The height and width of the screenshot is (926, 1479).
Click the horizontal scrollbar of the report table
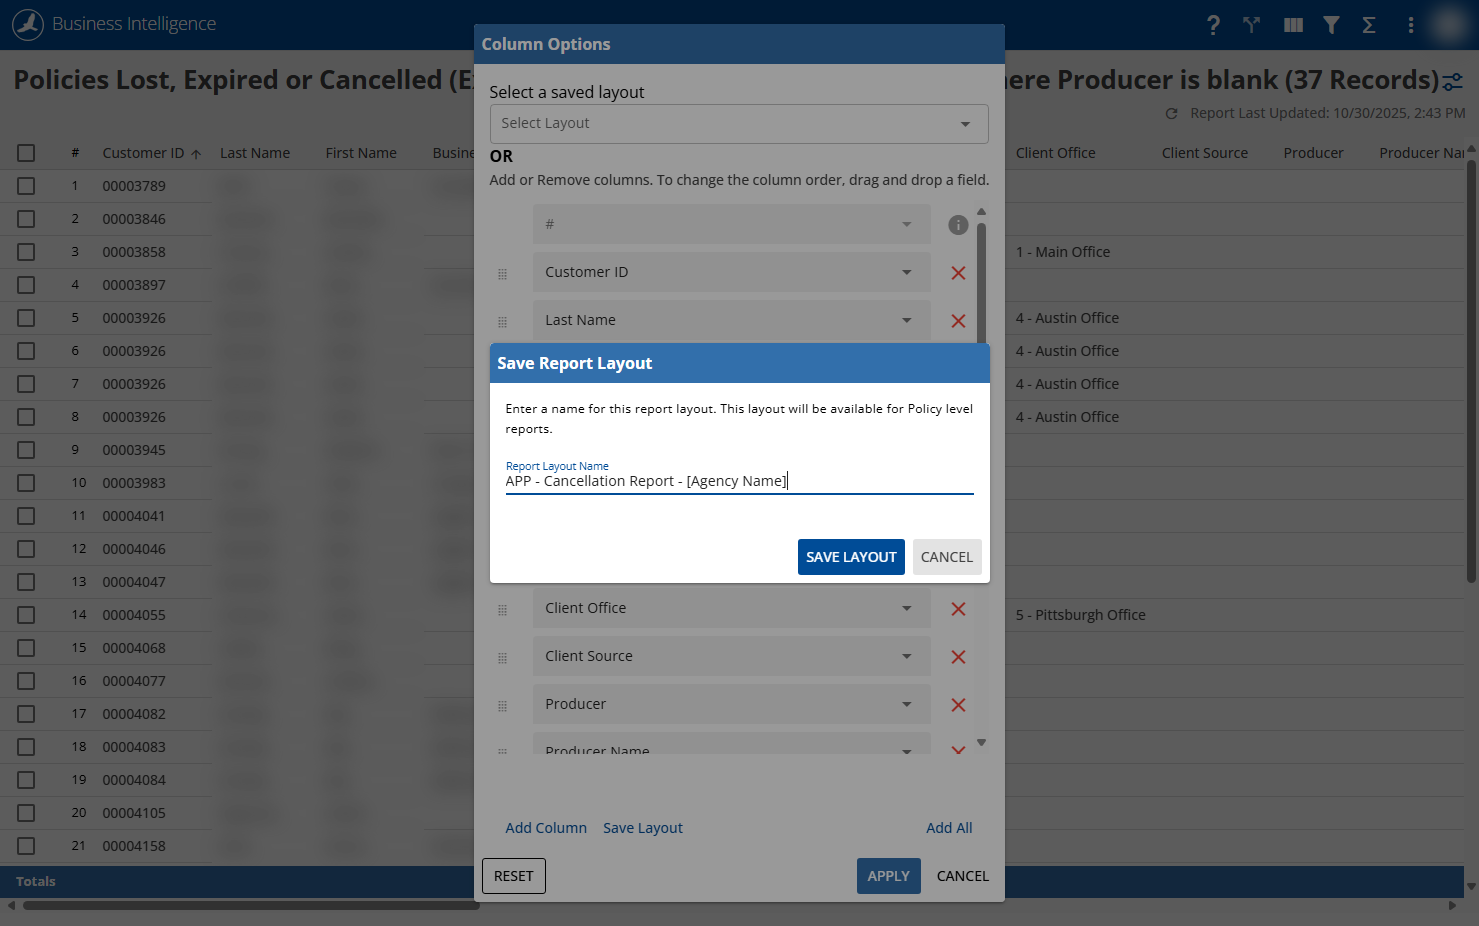pos(251,906)
